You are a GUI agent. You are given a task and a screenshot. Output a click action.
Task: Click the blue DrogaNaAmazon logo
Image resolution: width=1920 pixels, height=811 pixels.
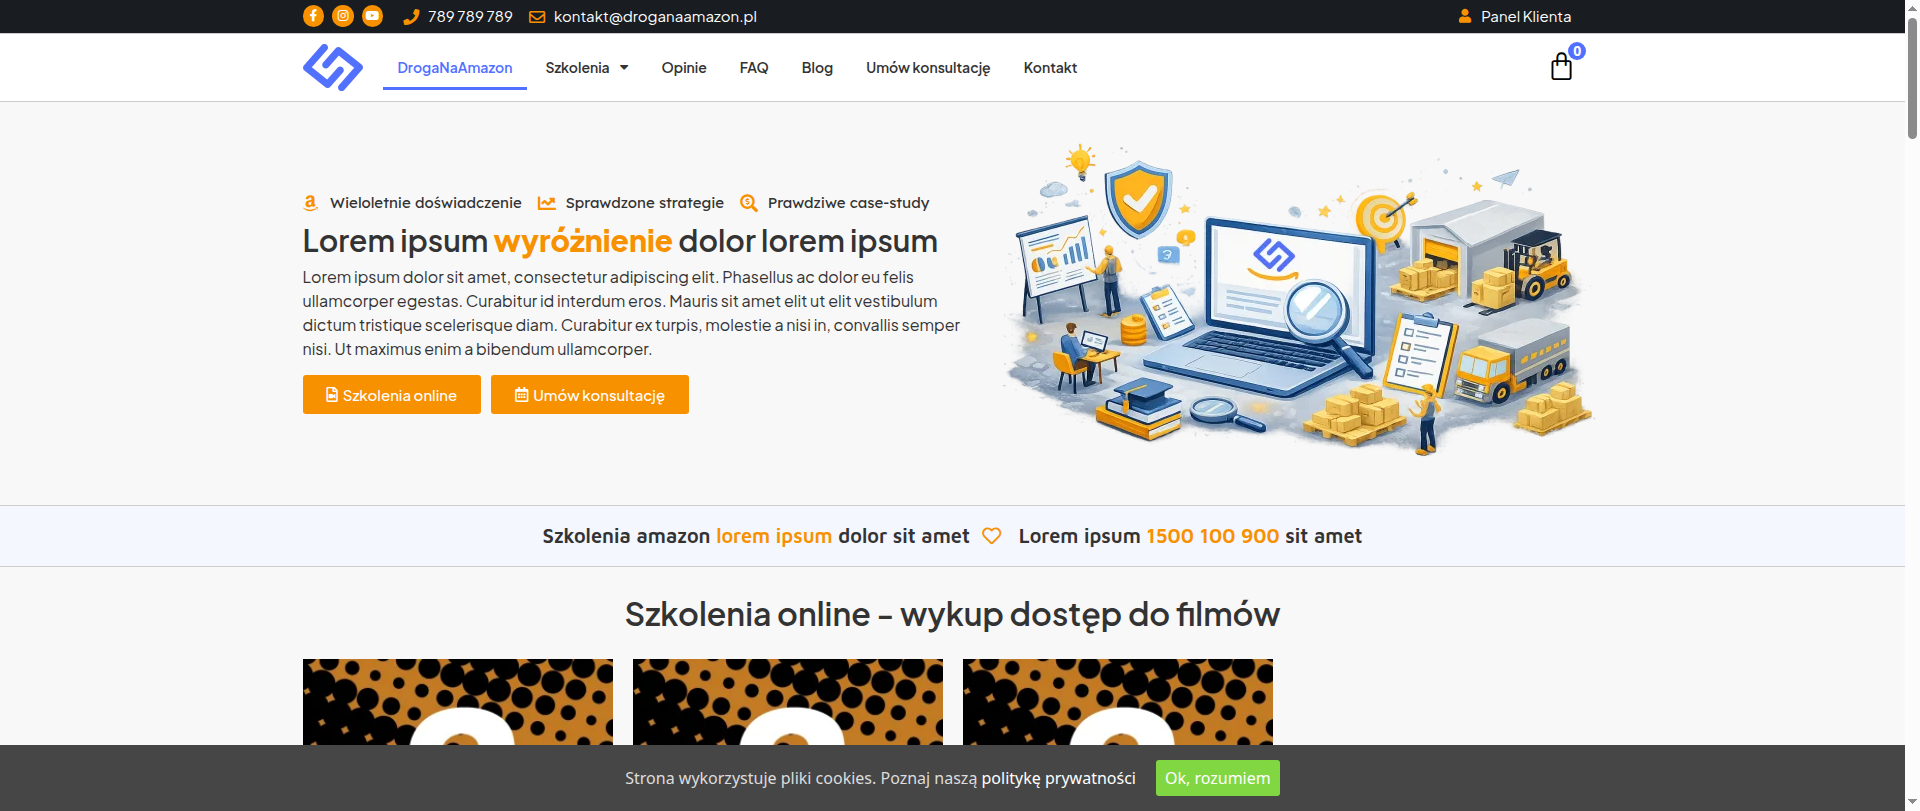coord(333,67)
